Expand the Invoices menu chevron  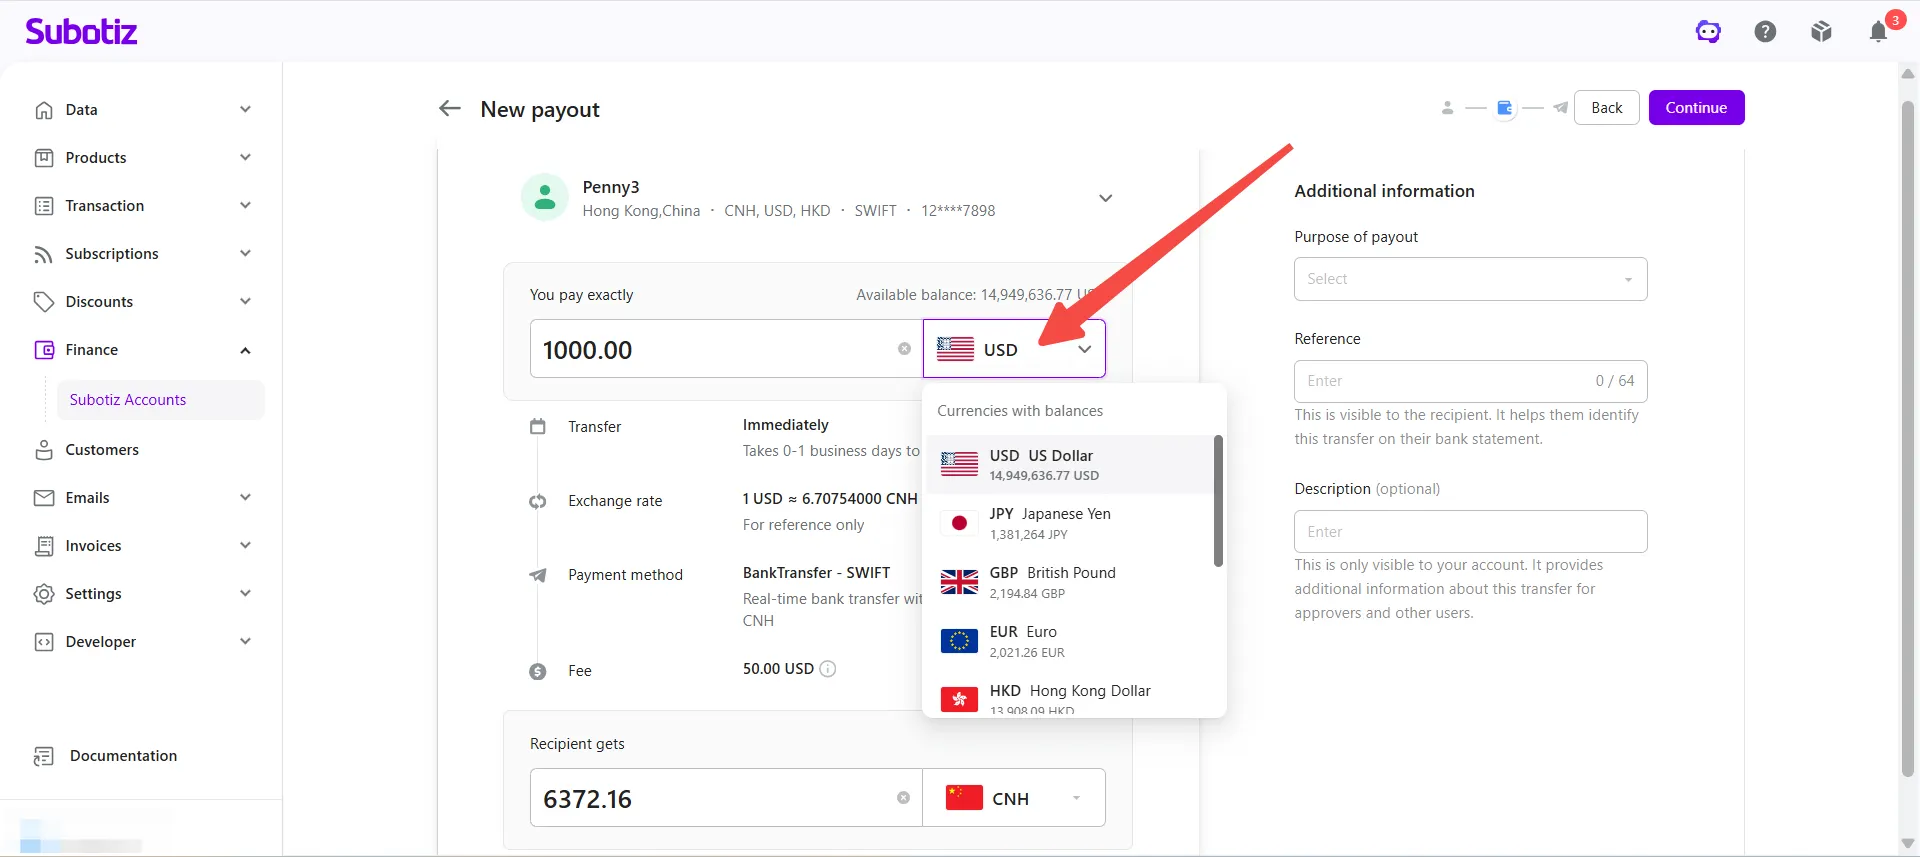point(245,545)
